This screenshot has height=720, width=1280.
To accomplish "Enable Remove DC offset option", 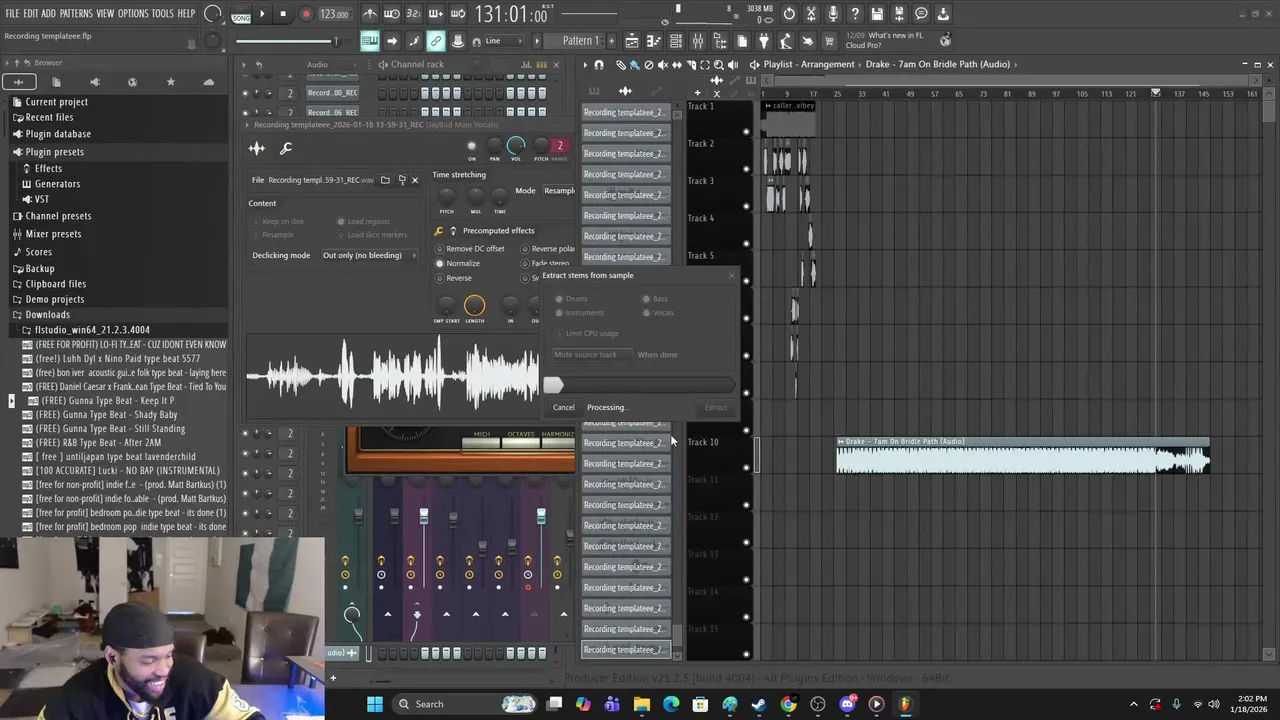I will 470,248.
